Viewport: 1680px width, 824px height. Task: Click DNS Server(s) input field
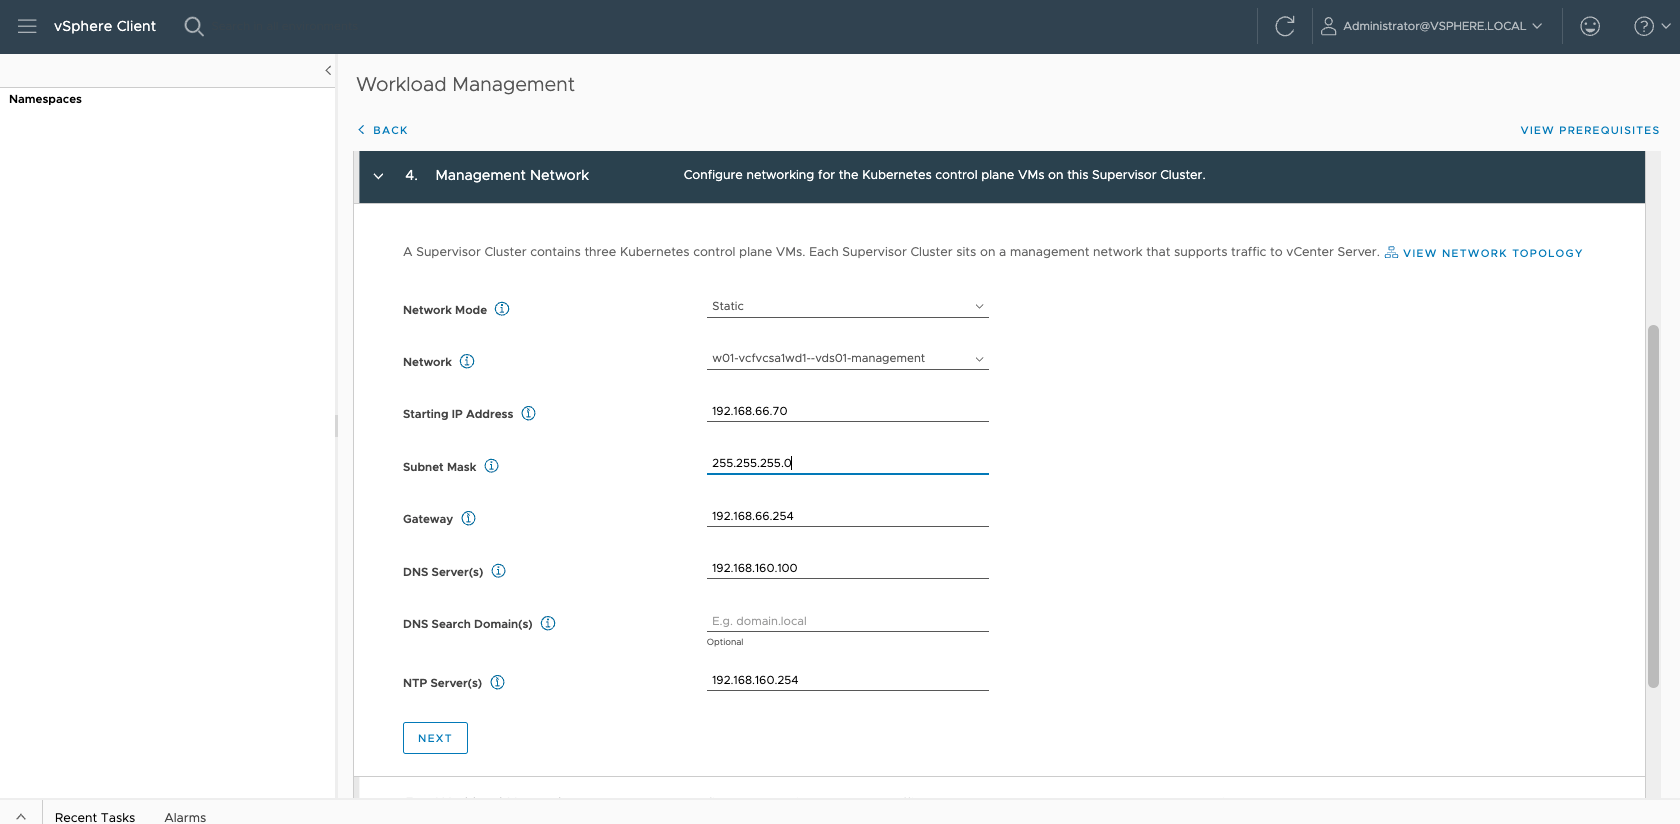[x=848, y=568]
